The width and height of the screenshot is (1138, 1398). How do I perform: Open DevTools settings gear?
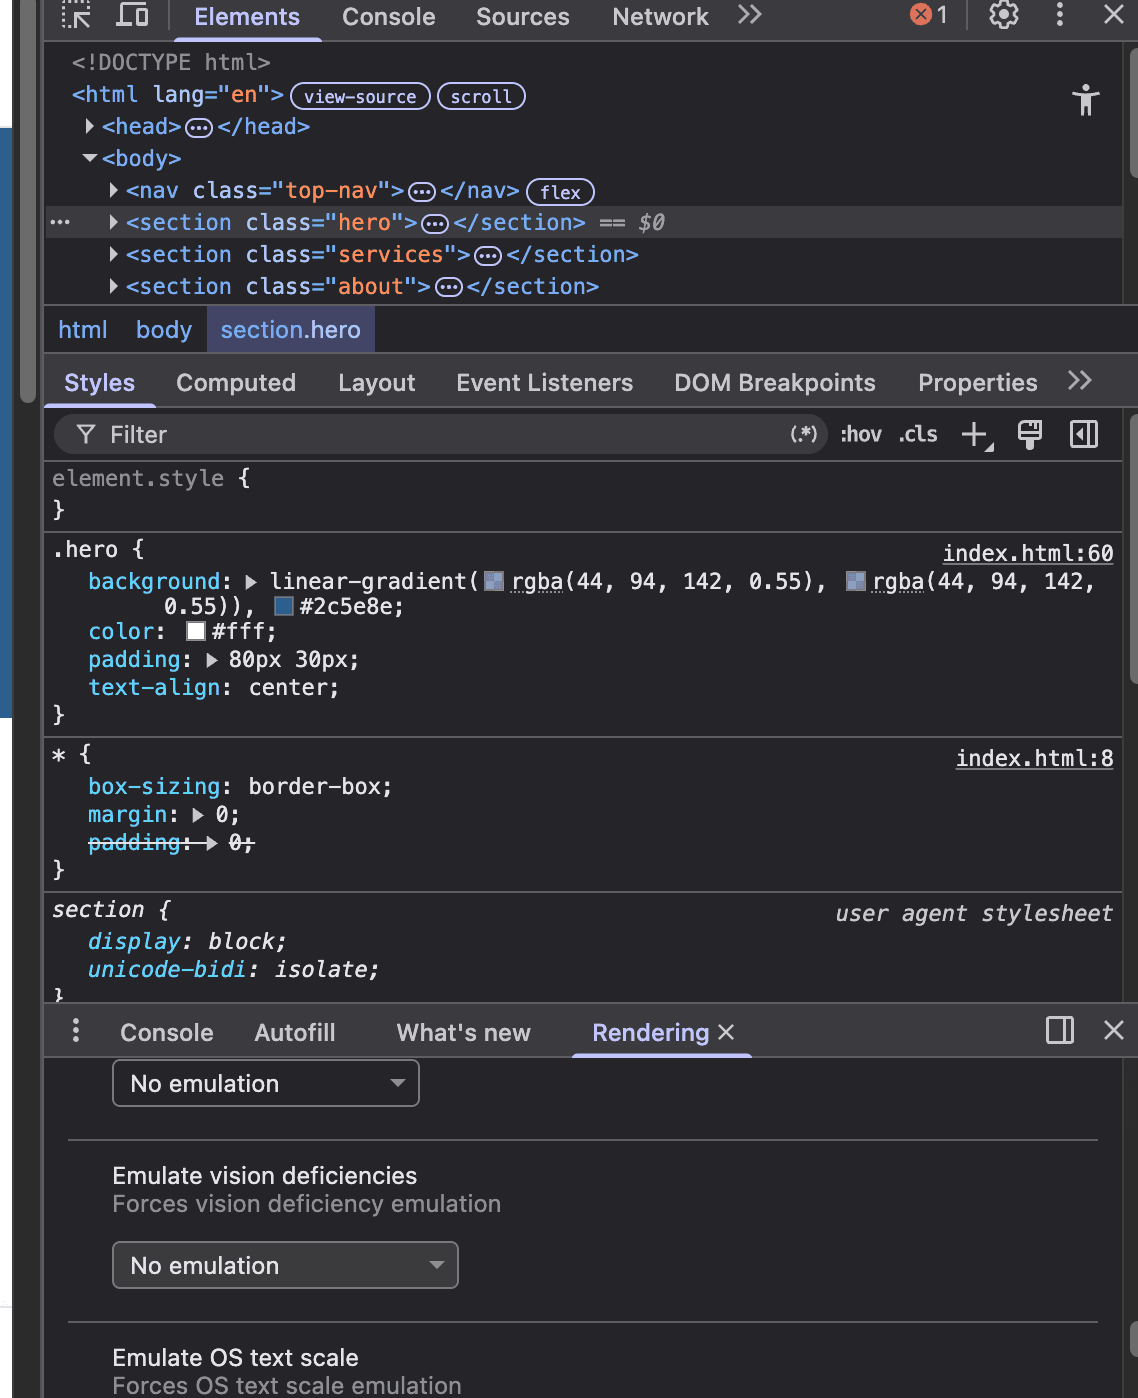tap(1003, 15)
